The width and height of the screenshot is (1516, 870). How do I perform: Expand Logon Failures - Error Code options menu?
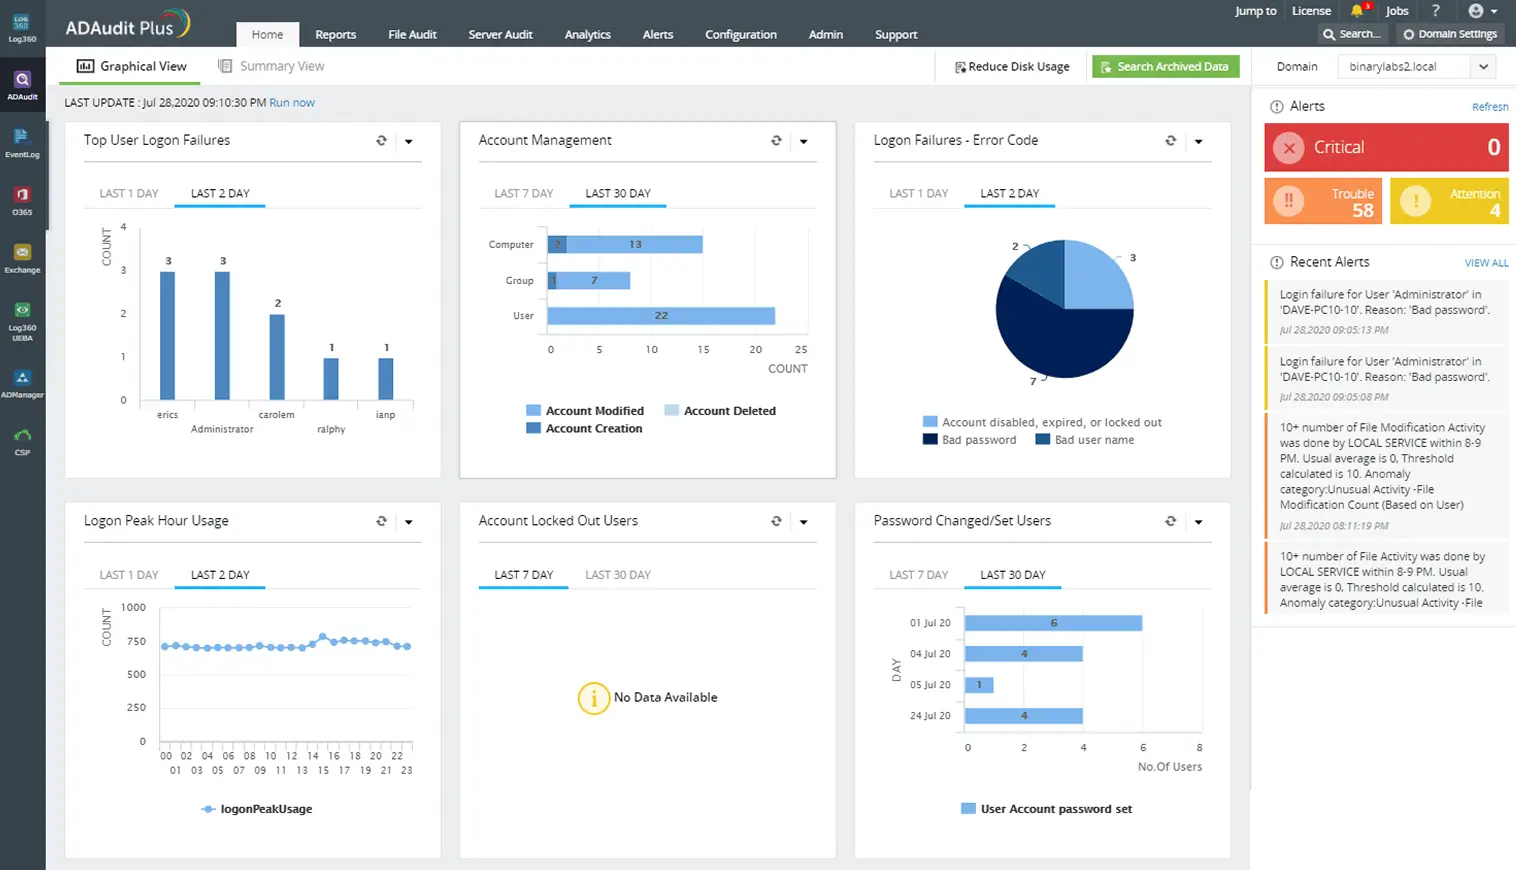1199,142
